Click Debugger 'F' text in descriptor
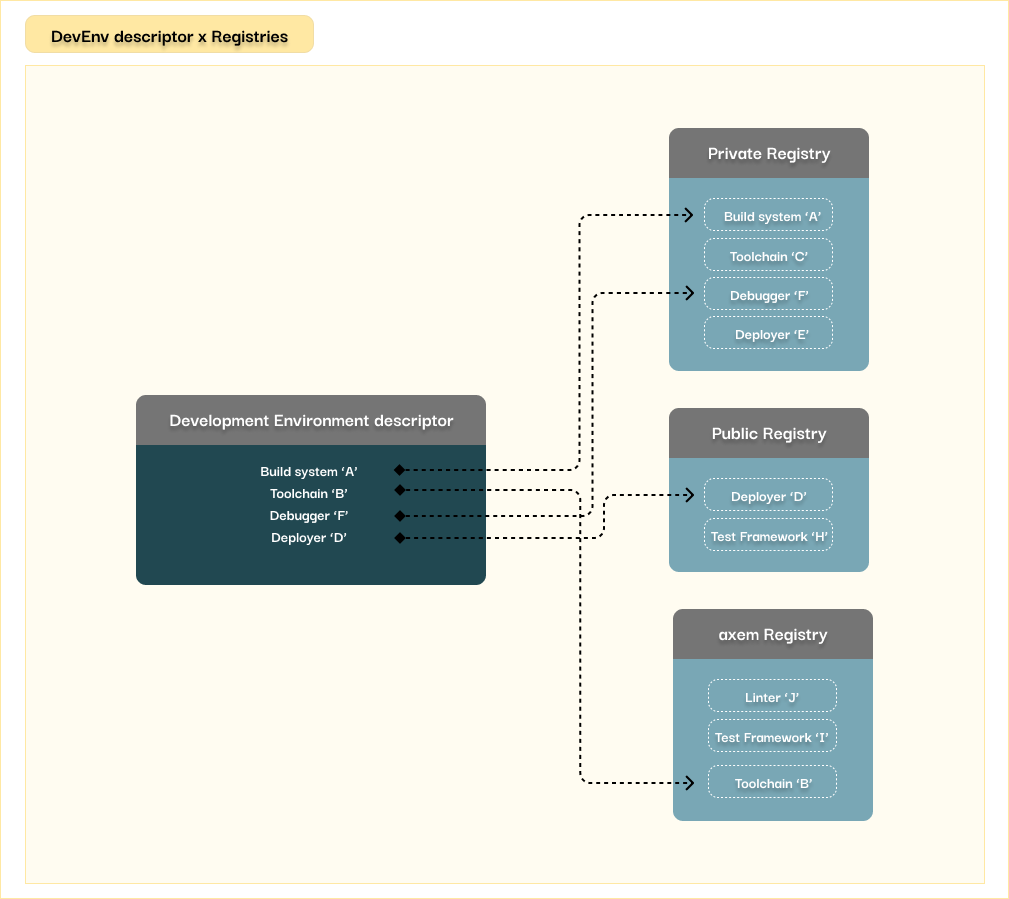This screenshot has height=899, width=1009. 309,515
